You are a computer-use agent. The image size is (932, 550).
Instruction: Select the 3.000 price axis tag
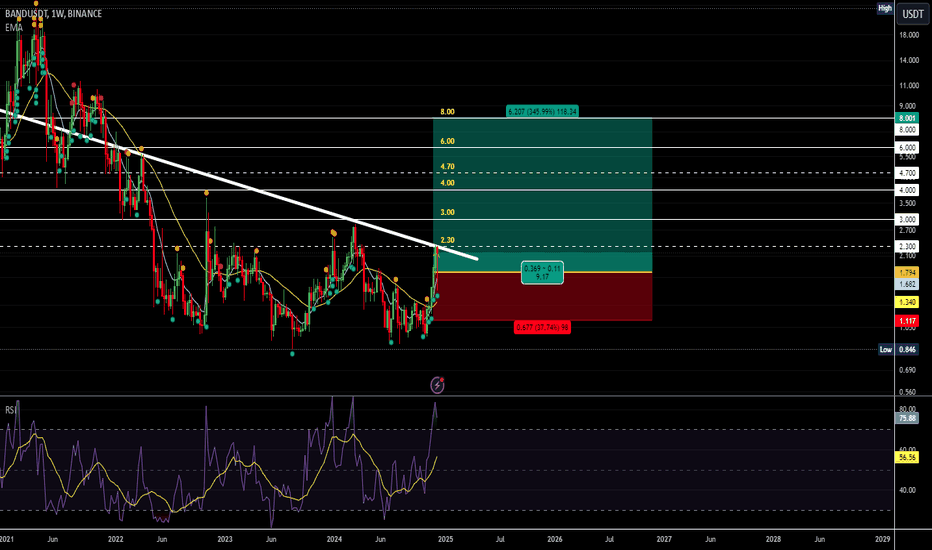coord(907,219)
